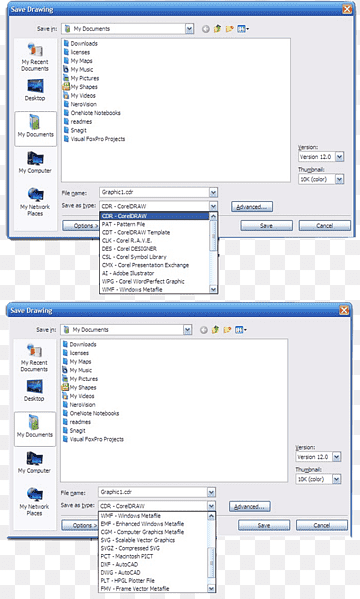
Task: Open the Version 12.0 dropdown in the bottom dialog
Action: tap(336, 457)
